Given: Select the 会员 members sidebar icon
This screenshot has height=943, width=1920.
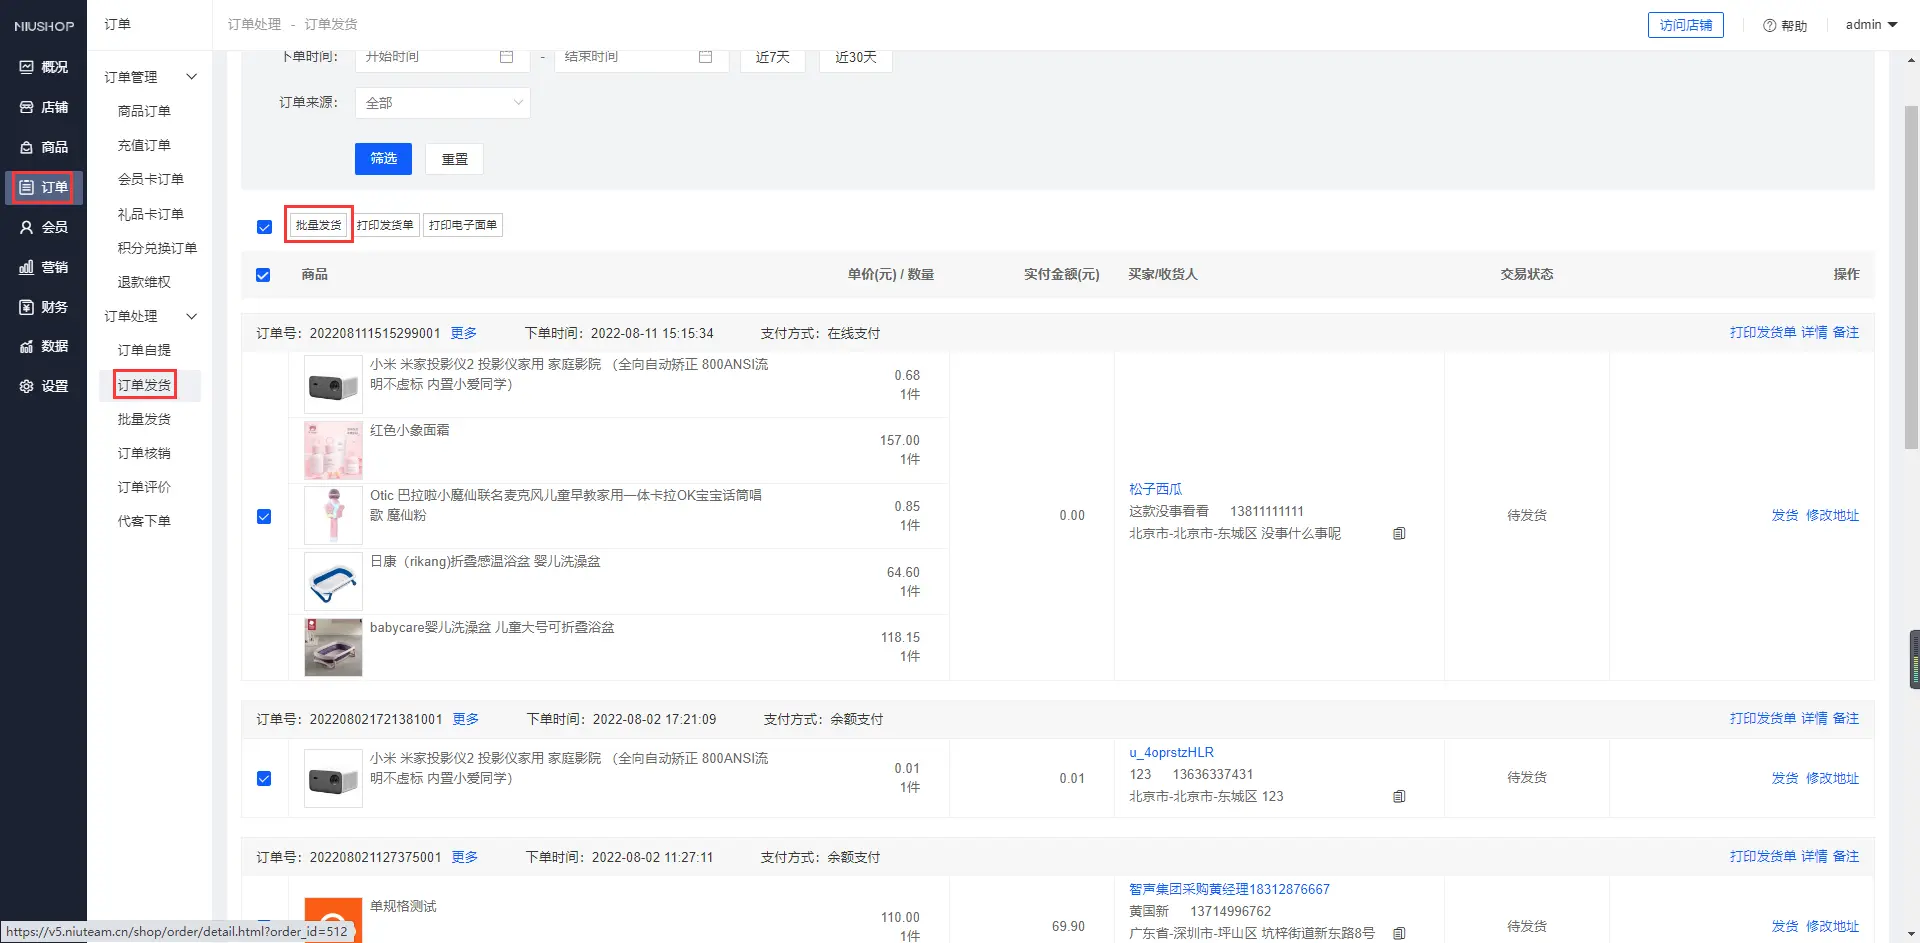Looking at the screenshot, I should (x=27, y=227).
